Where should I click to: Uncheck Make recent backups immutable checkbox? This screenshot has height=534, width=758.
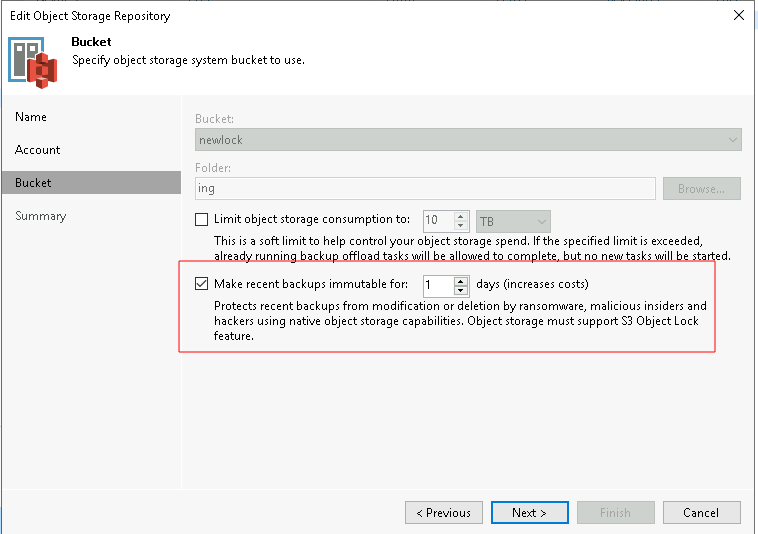coord(202,284)
